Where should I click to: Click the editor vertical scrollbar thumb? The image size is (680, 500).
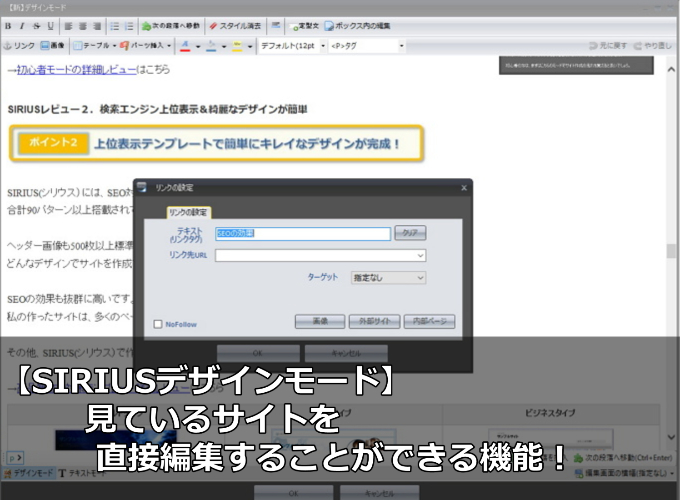point(671,251)
